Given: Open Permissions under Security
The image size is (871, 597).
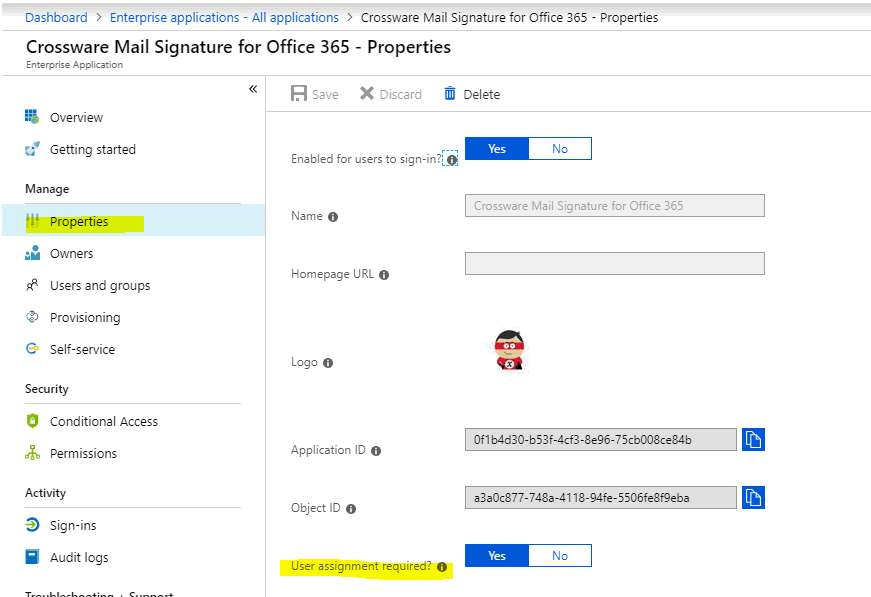Looking at the screenshot, I should pyautogui.click(x=133, y=453).
